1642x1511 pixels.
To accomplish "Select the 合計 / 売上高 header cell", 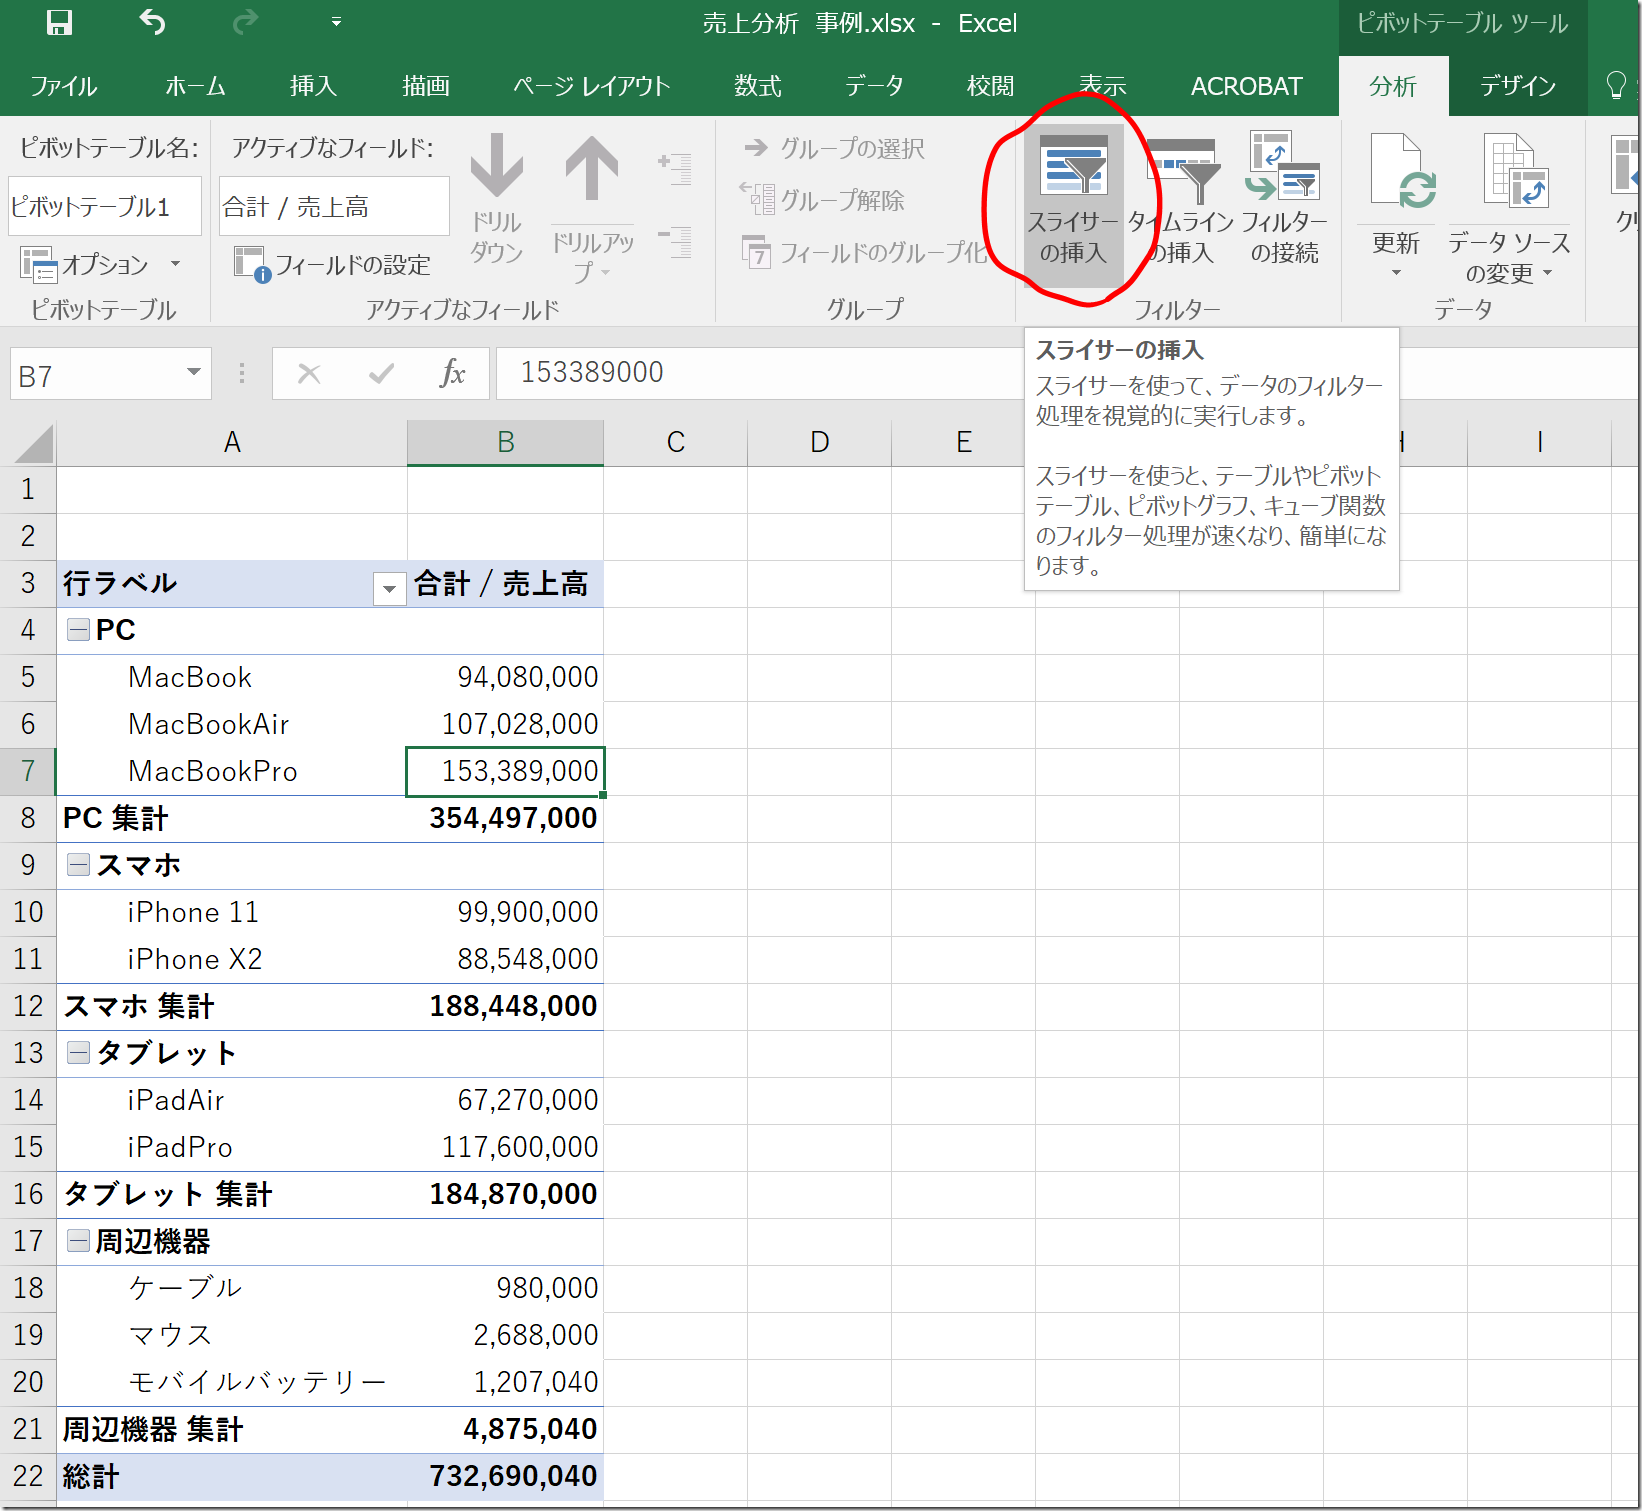I will [505, 583].
